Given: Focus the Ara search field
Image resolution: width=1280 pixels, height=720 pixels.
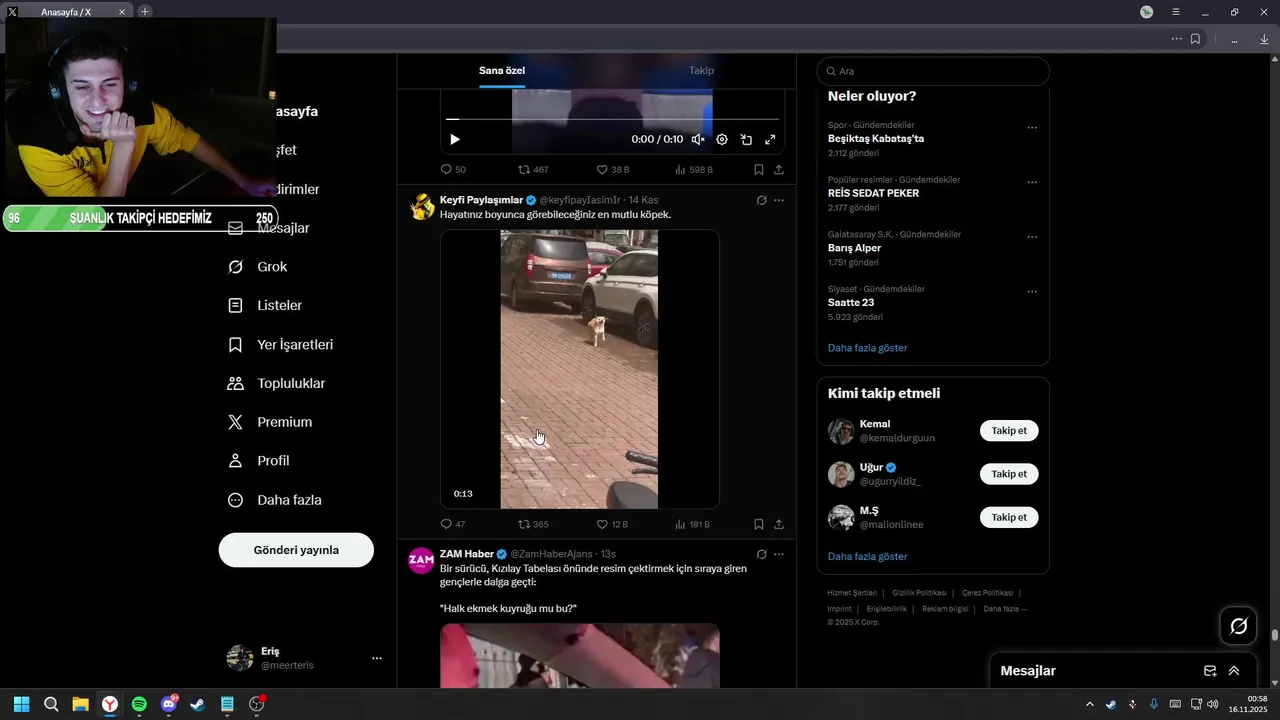Looking at the screenshot, I should (x=933, y=71).
